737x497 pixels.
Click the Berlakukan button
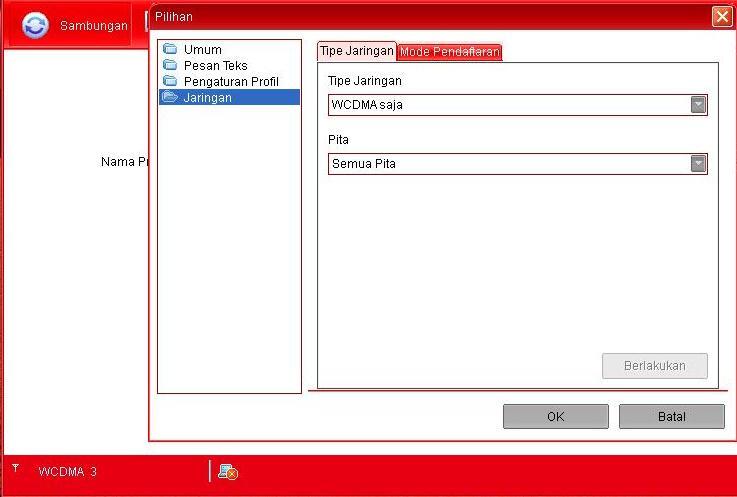coord(655,366)
